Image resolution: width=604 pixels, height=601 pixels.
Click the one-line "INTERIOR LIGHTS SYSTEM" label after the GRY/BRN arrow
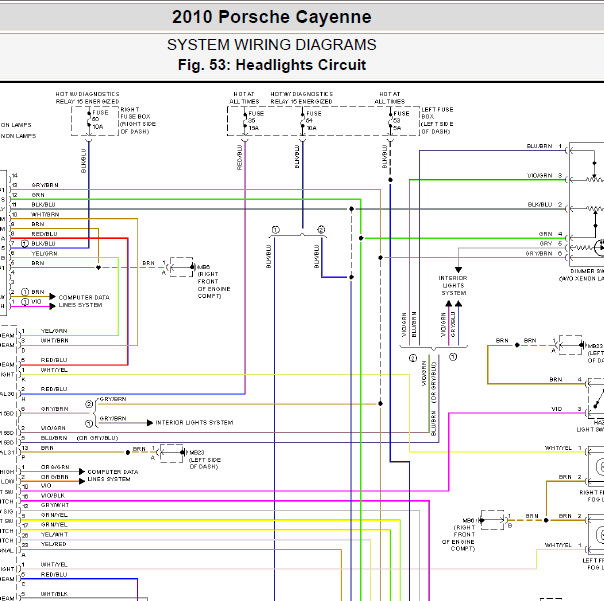click(194, 423)
